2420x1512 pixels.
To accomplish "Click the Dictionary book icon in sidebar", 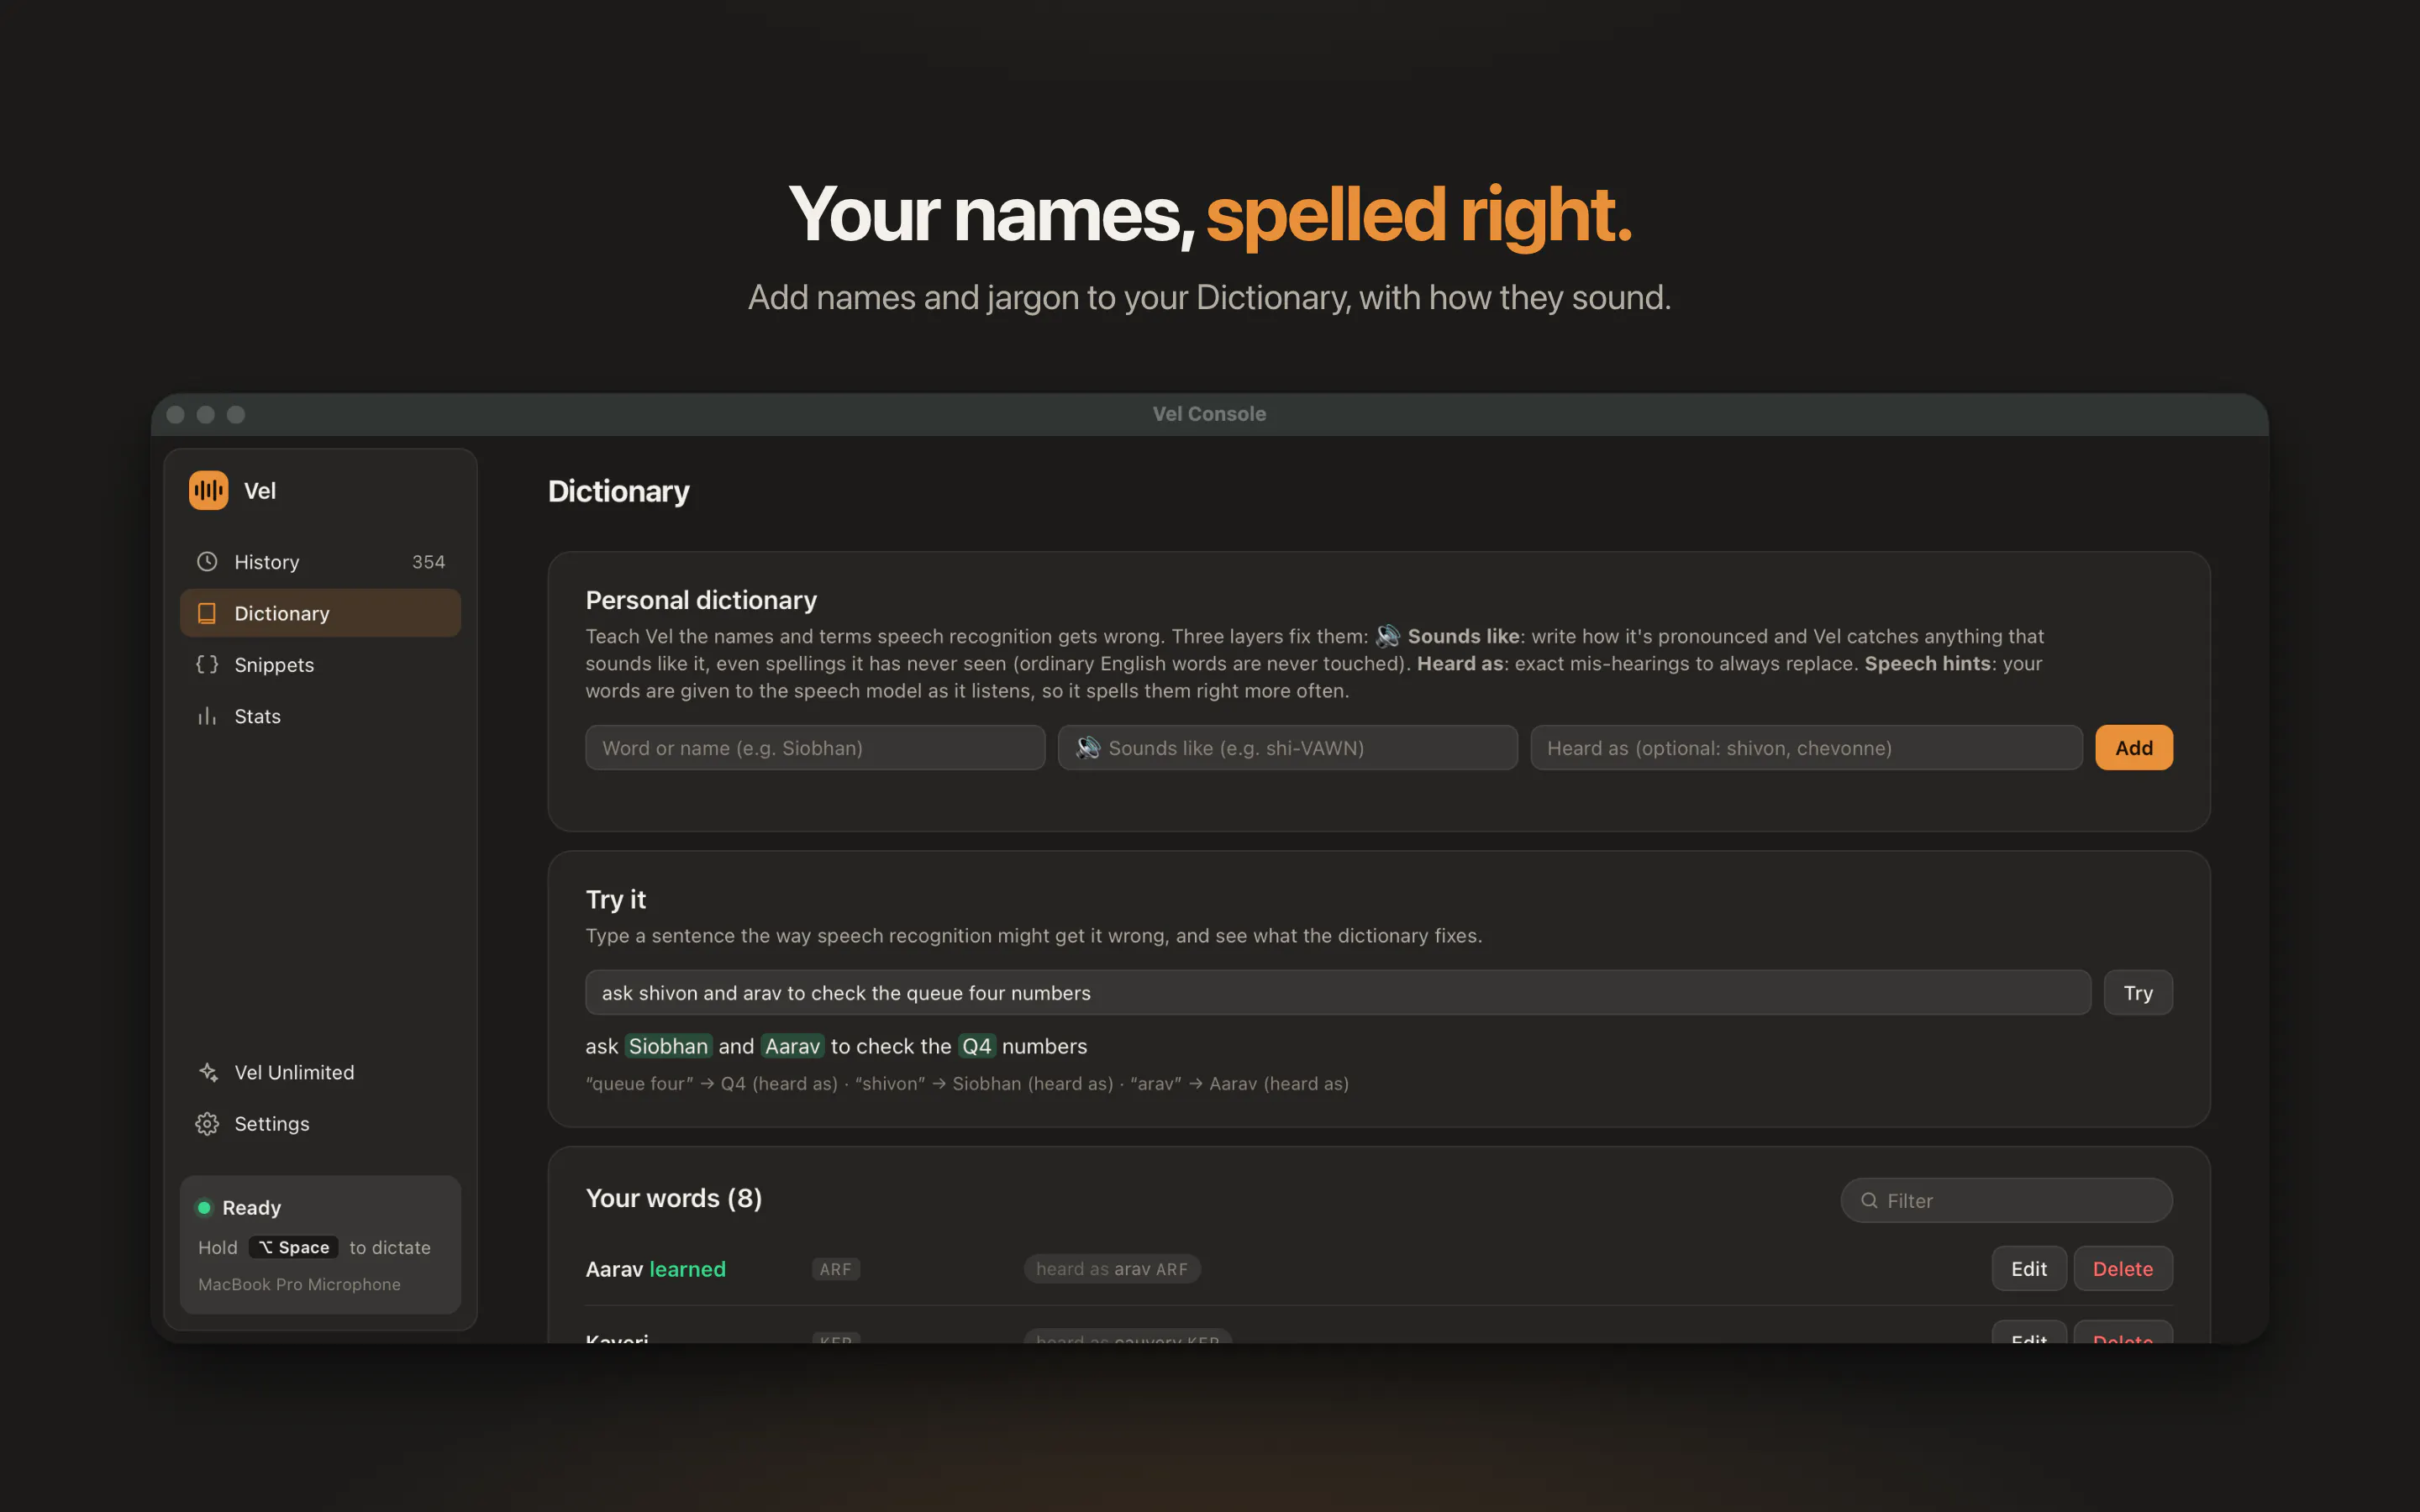I will (x=207, y=613).
